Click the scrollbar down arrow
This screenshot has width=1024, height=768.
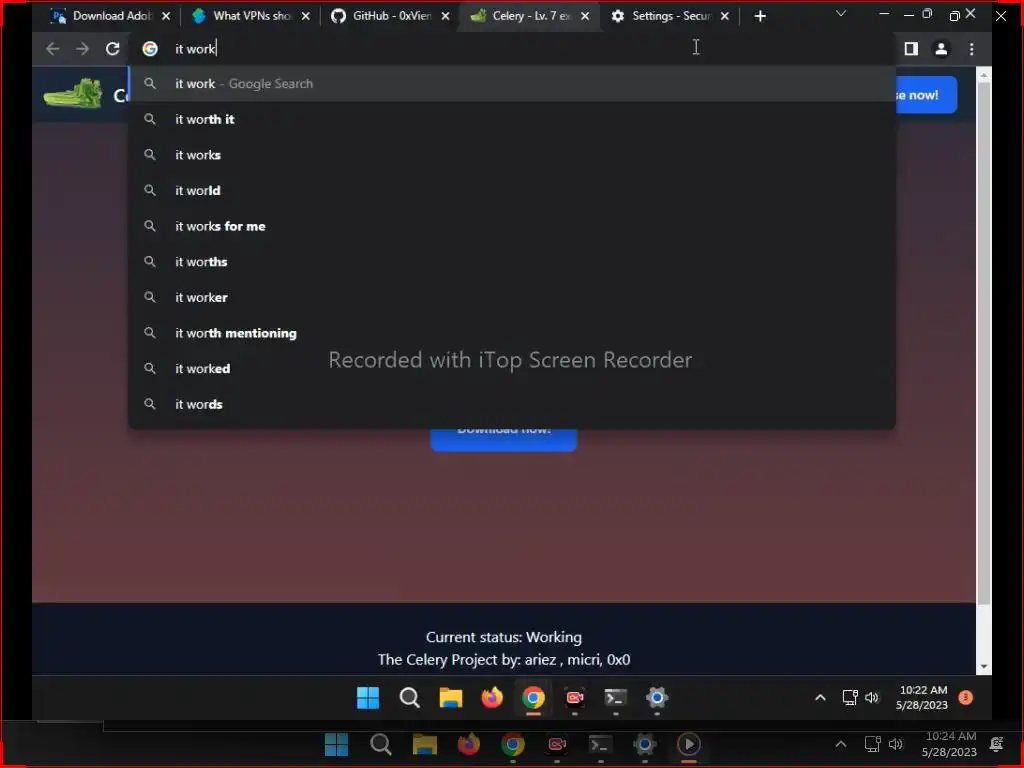pyautogui.click(x=984, y=667)
